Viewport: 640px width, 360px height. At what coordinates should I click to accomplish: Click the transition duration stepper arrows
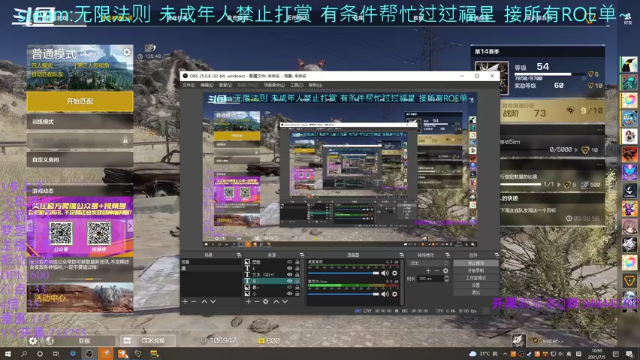[447, 278]
